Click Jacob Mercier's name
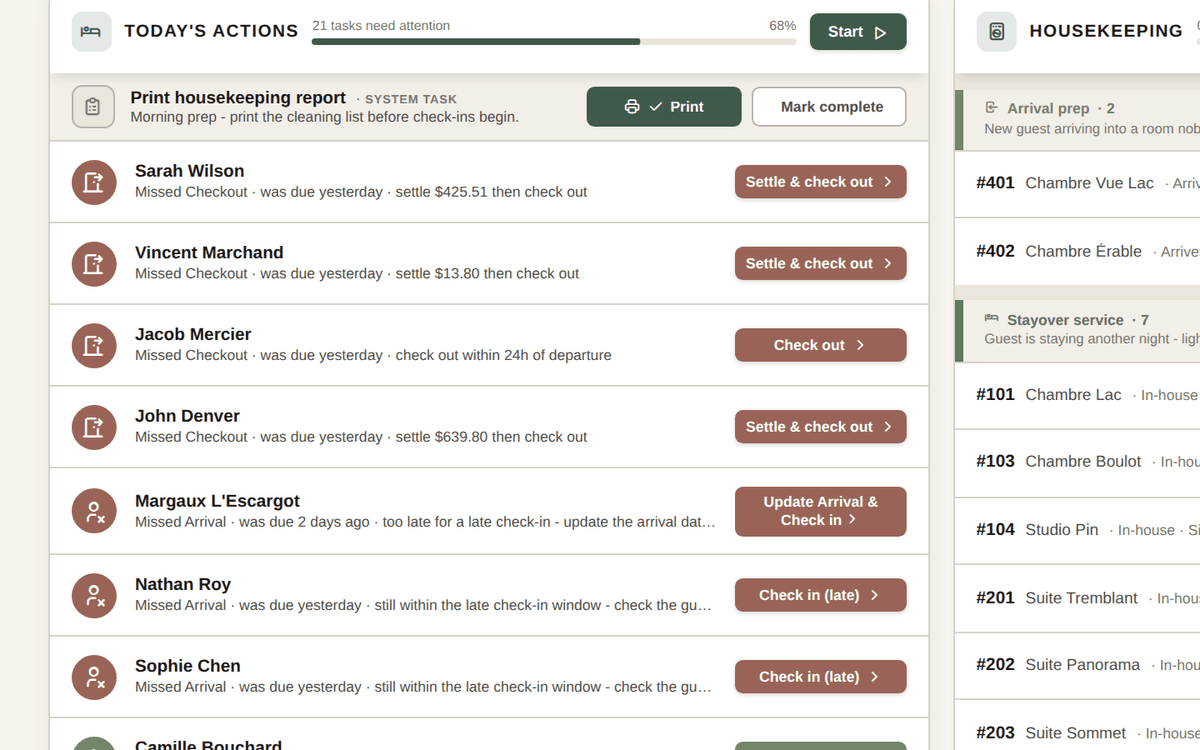This screenshot has height=750, width=1200. point(193,334)
